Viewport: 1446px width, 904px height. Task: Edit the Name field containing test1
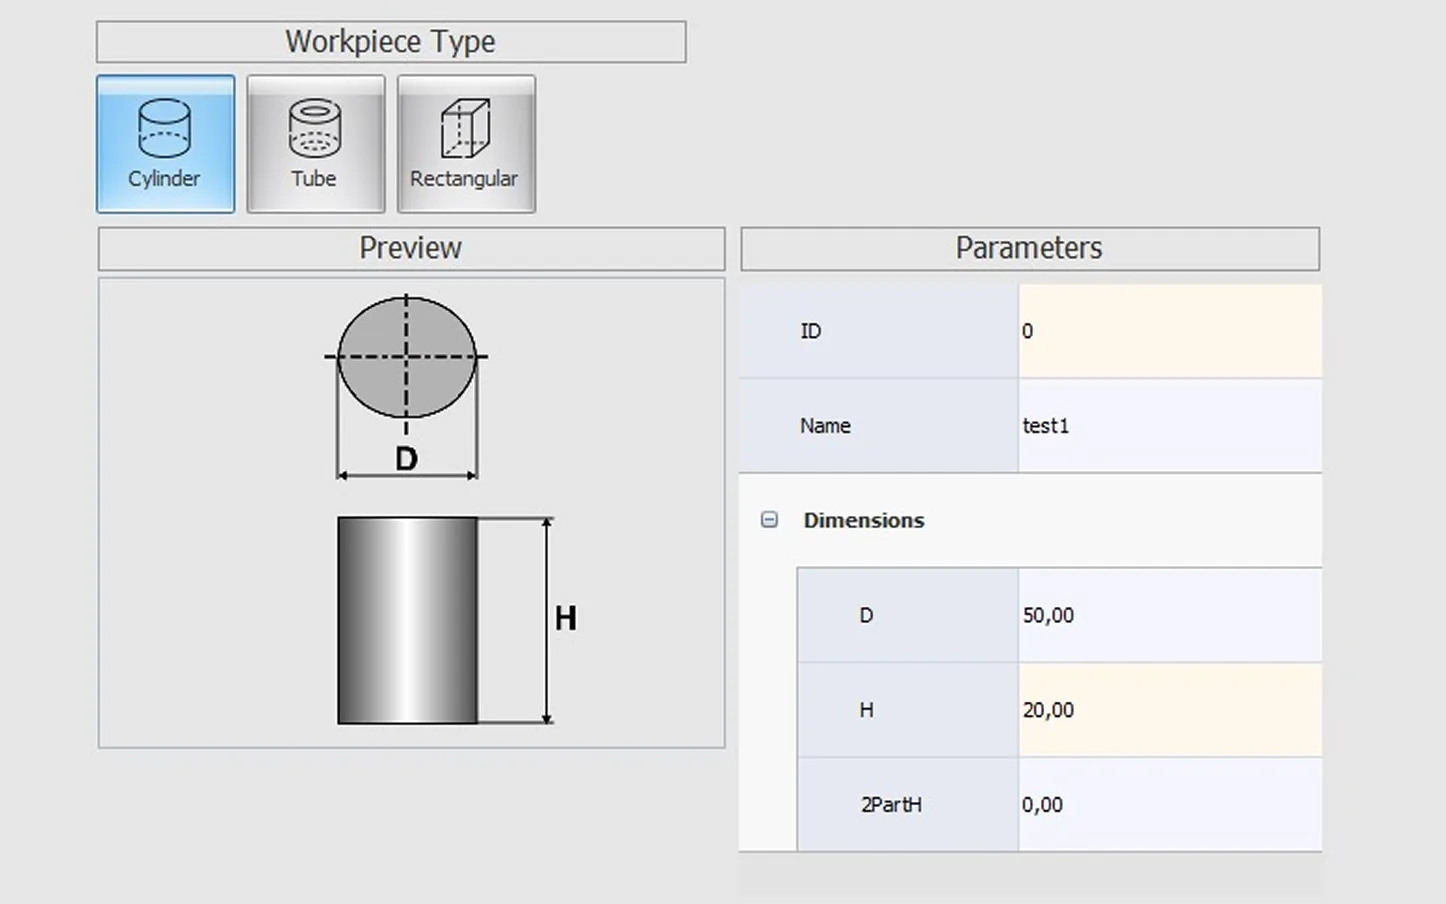click(1168, 426)
